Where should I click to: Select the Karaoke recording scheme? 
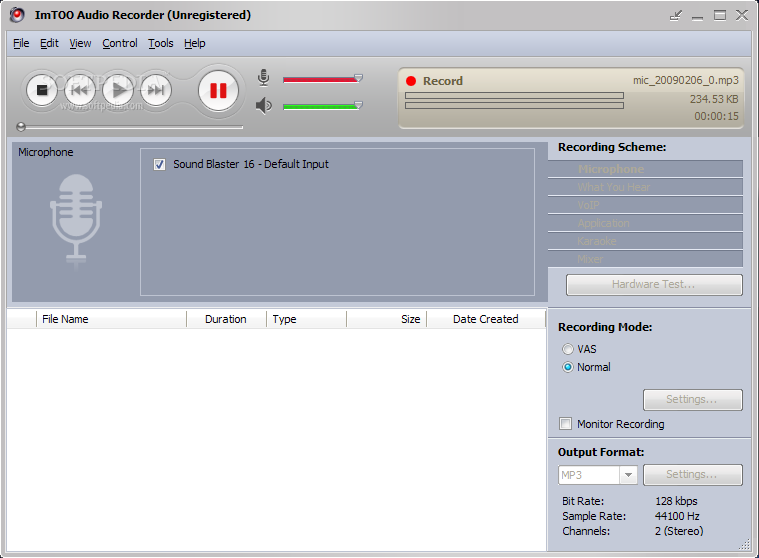(645, 241)
